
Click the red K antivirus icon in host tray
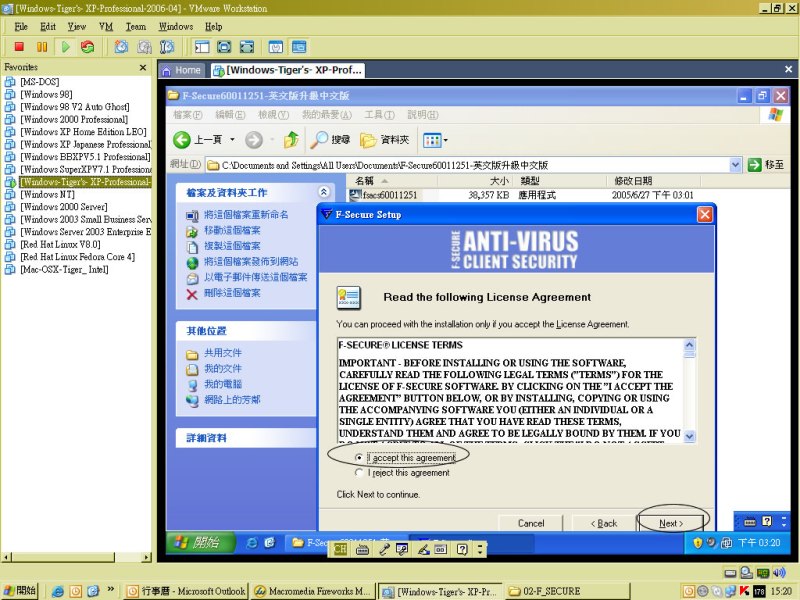click(744, 591)
